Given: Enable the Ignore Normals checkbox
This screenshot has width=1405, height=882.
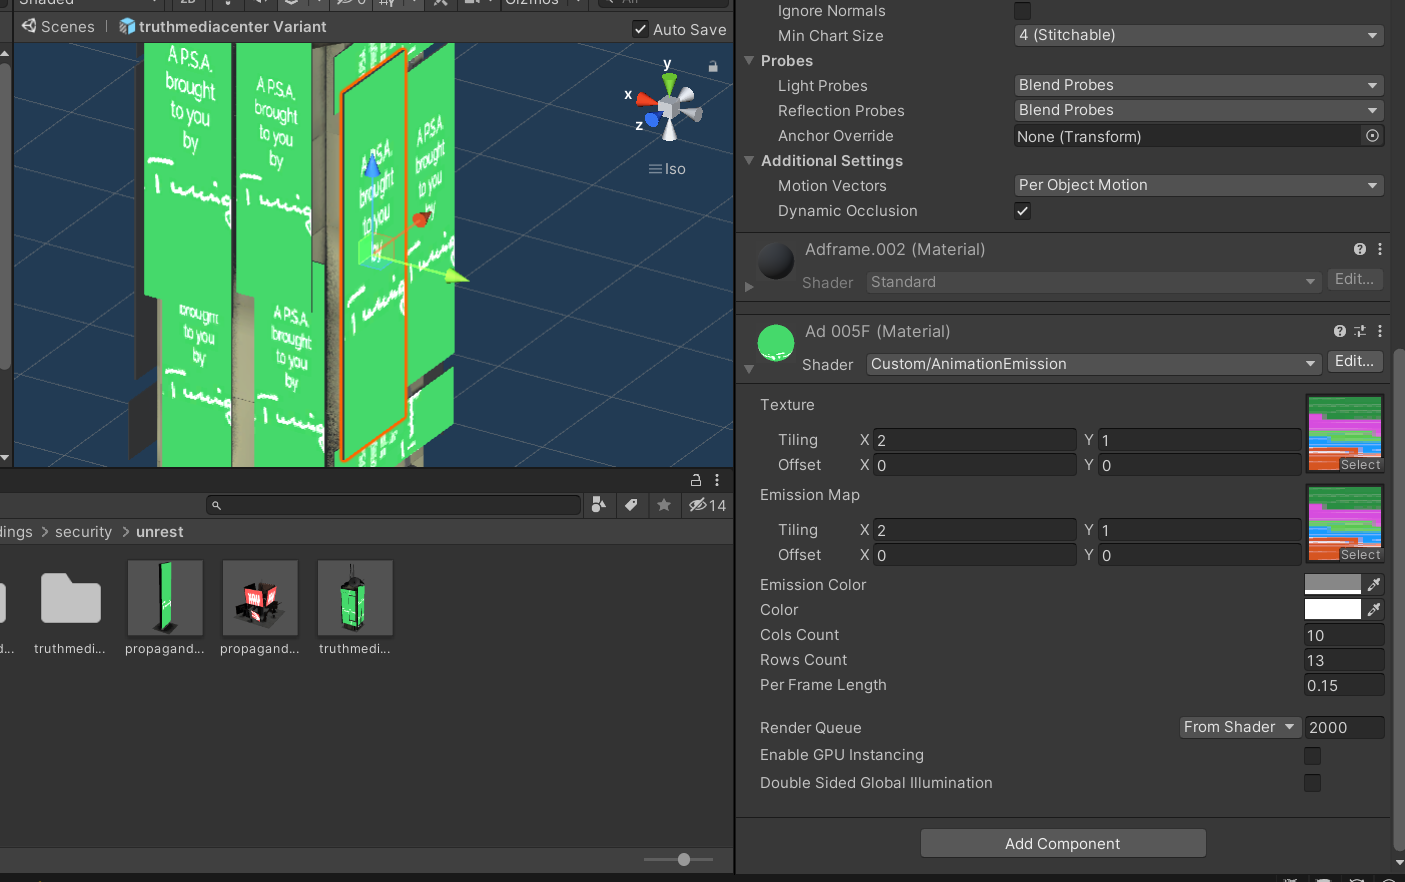Looking at the screenshot, I should (1022, 11).
